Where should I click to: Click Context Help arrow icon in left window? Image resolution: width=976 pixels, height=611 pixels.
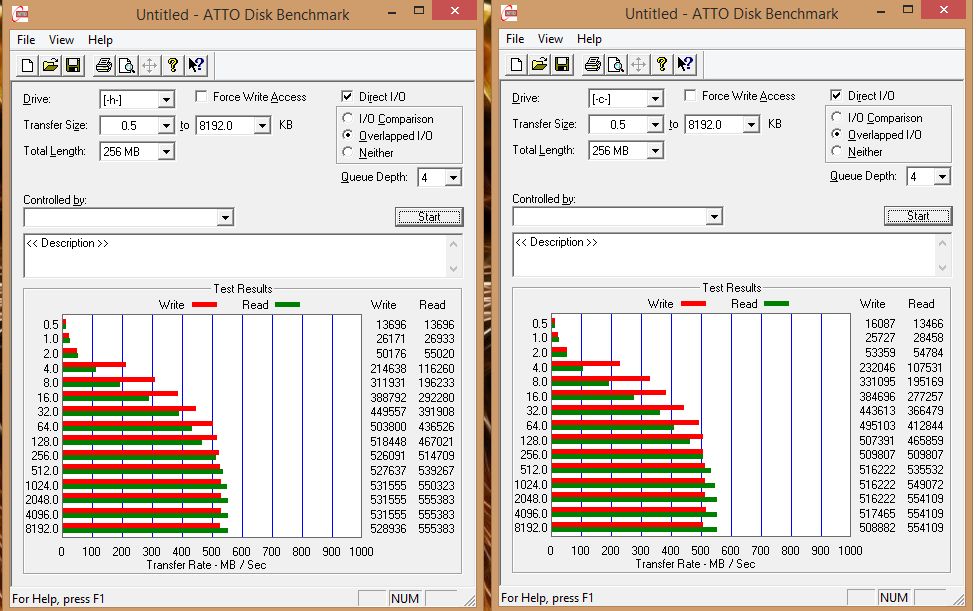click(x=196, y=65)
